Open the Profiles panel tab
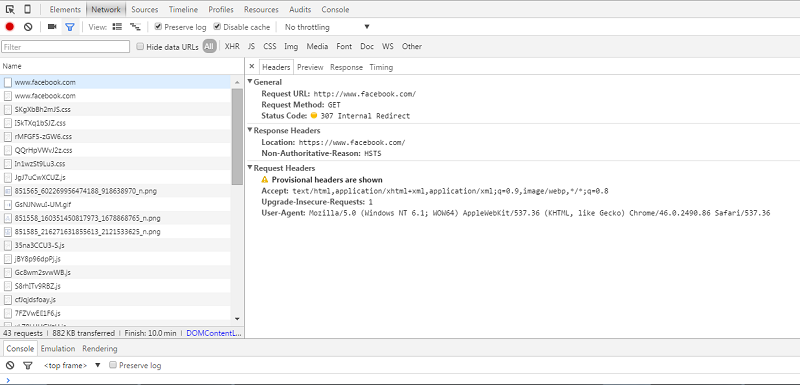The height and width of the screenshot is (385, 800). click(x=221, y=9)
